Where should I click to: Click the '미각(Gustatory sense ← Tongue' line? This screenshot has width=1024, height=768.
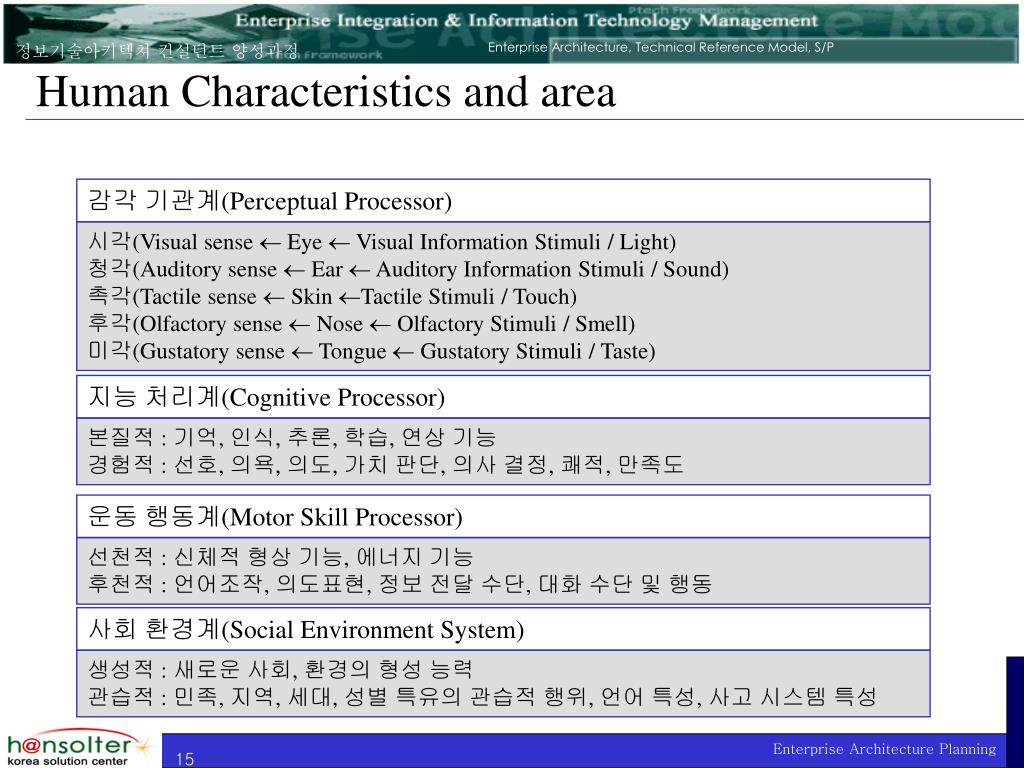372,351
